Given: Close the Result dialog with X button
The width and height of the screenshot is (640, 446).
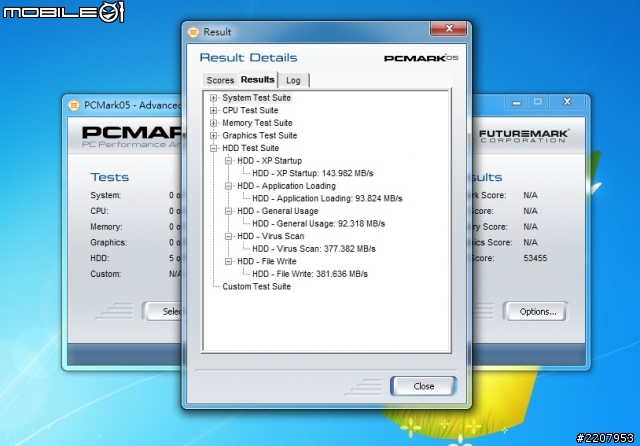Looking at the screenshot, I should pyautogui.click(x=449, y=28).
